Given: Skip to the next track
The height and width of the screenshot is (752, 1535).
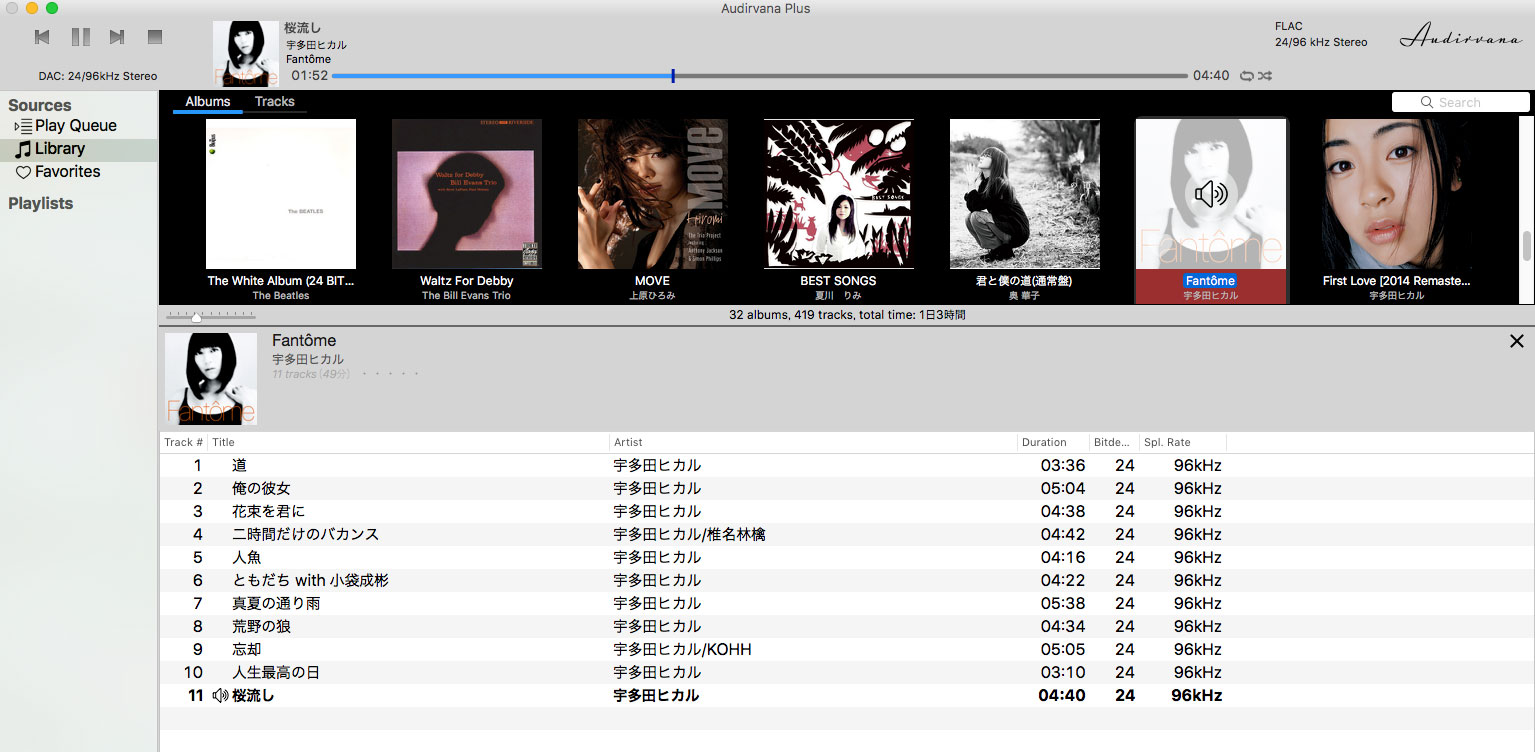Looking at the screenshot, I should pyautogui.click(x=117, y=37).
